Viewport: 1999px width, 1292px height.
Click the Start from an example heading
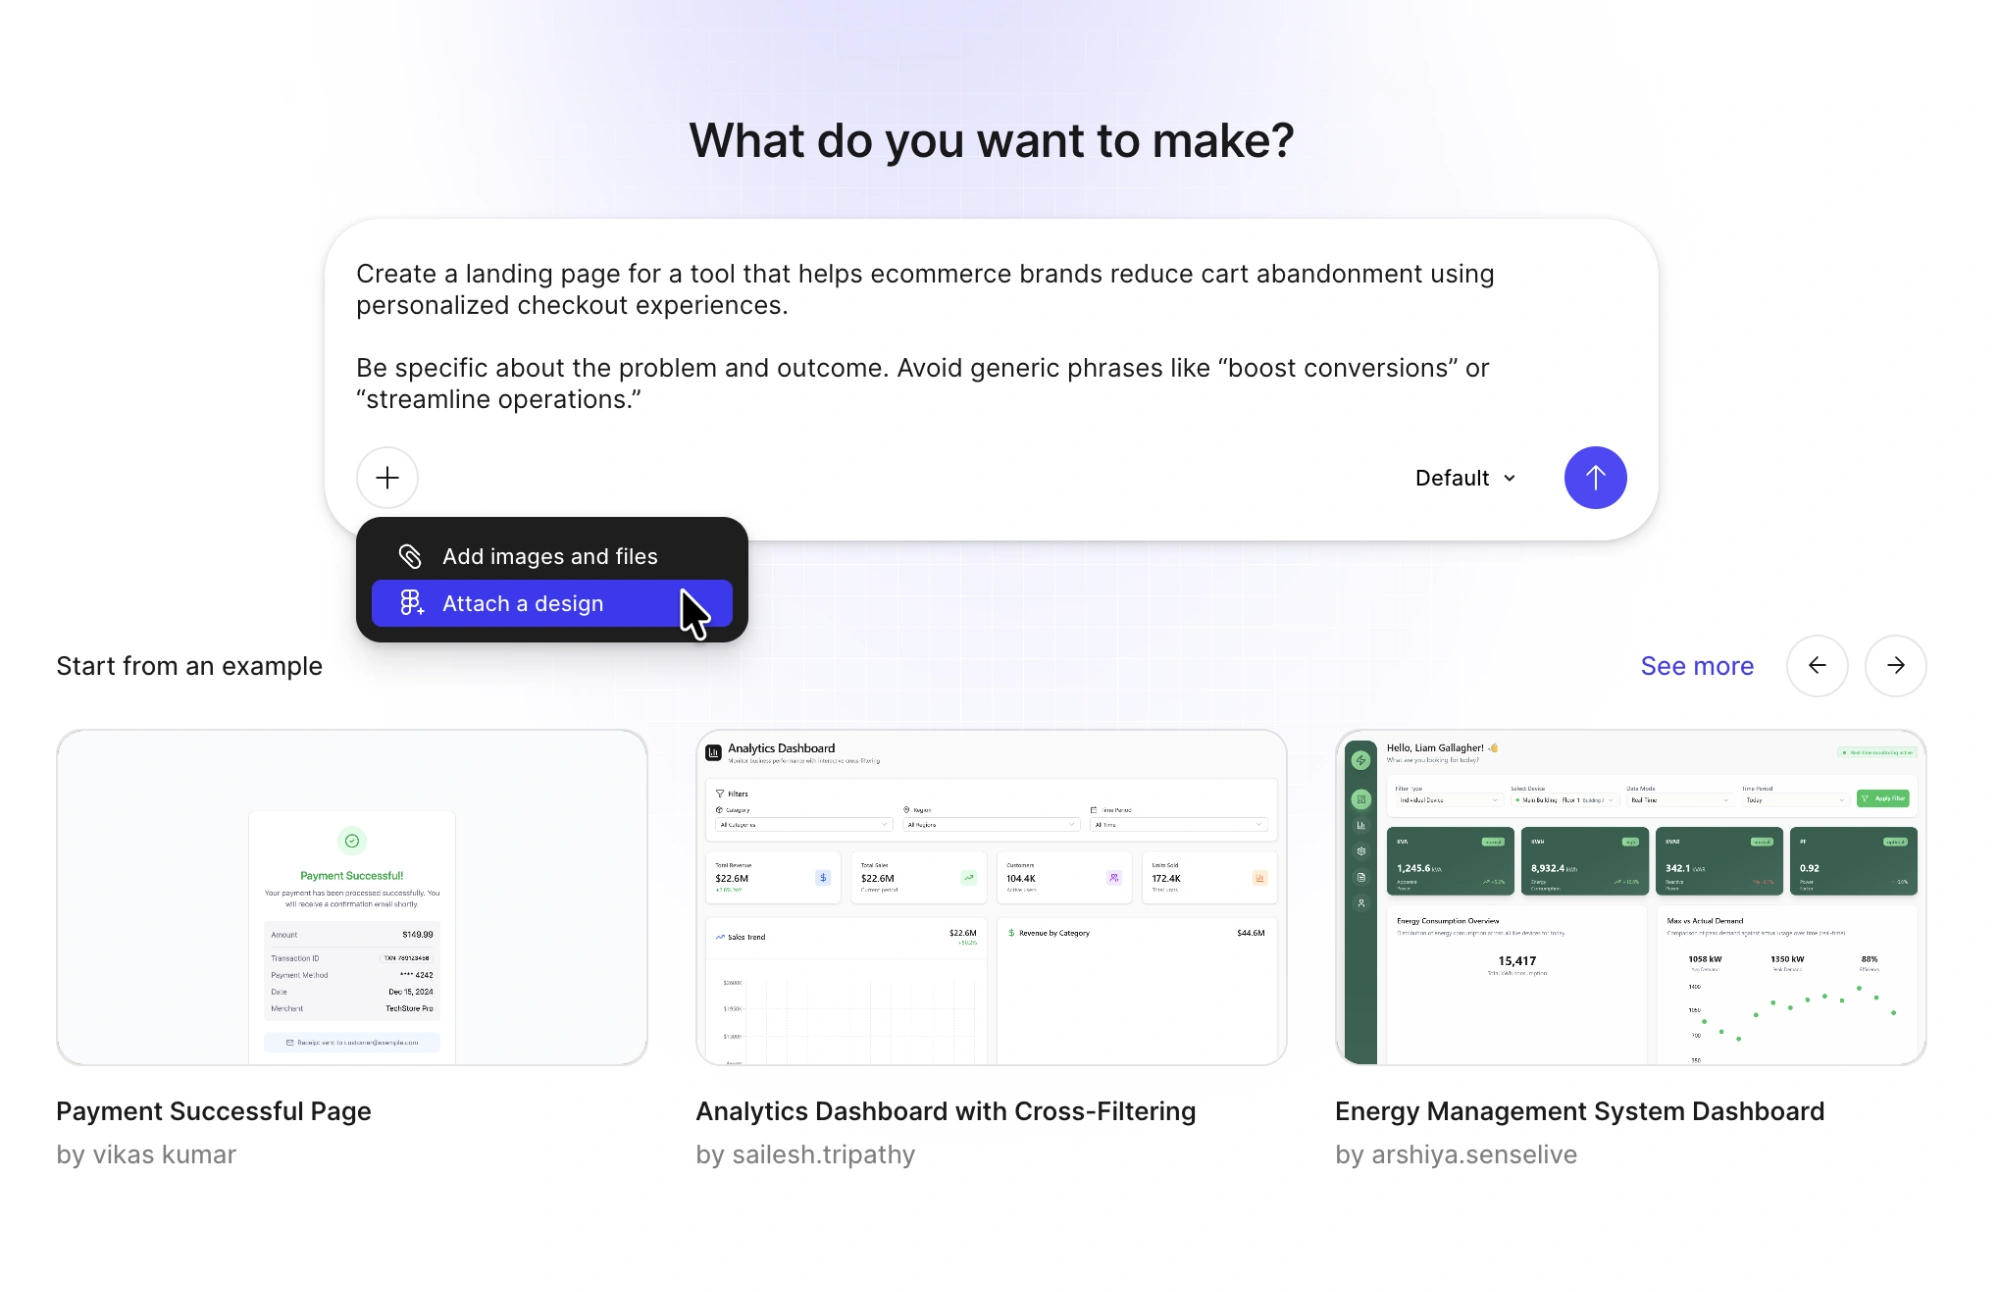click(189, 666)
